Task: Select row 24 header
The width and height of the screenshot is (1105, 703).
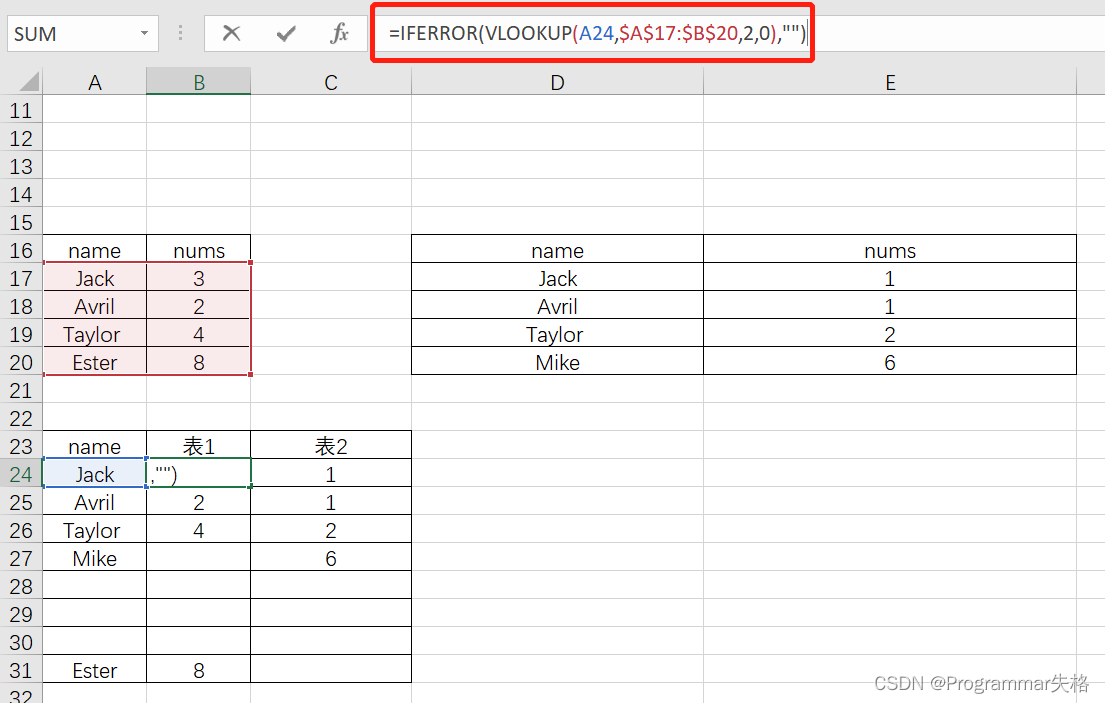Action: tap(21, 474)
